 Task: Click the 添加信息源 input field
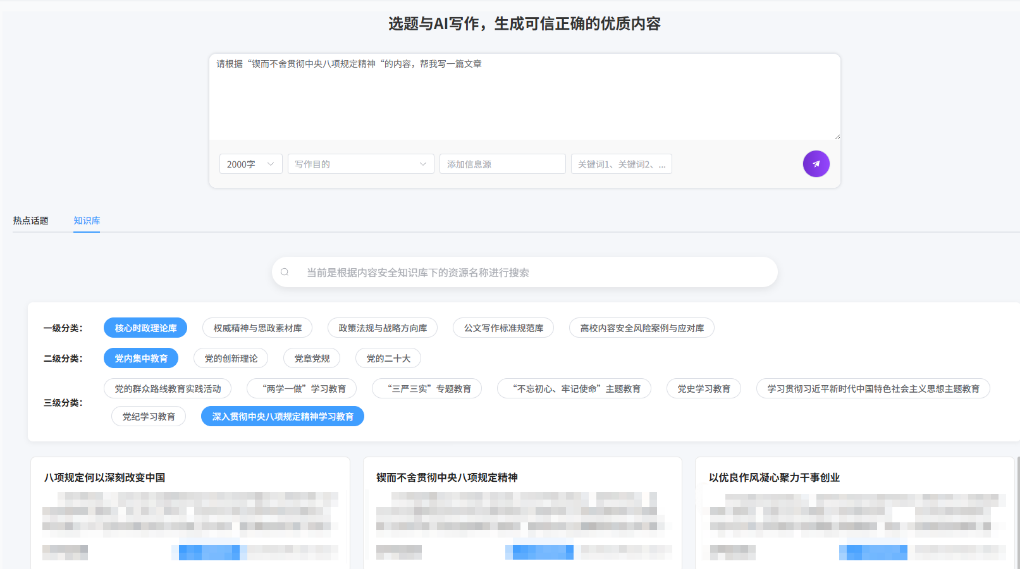502,164
